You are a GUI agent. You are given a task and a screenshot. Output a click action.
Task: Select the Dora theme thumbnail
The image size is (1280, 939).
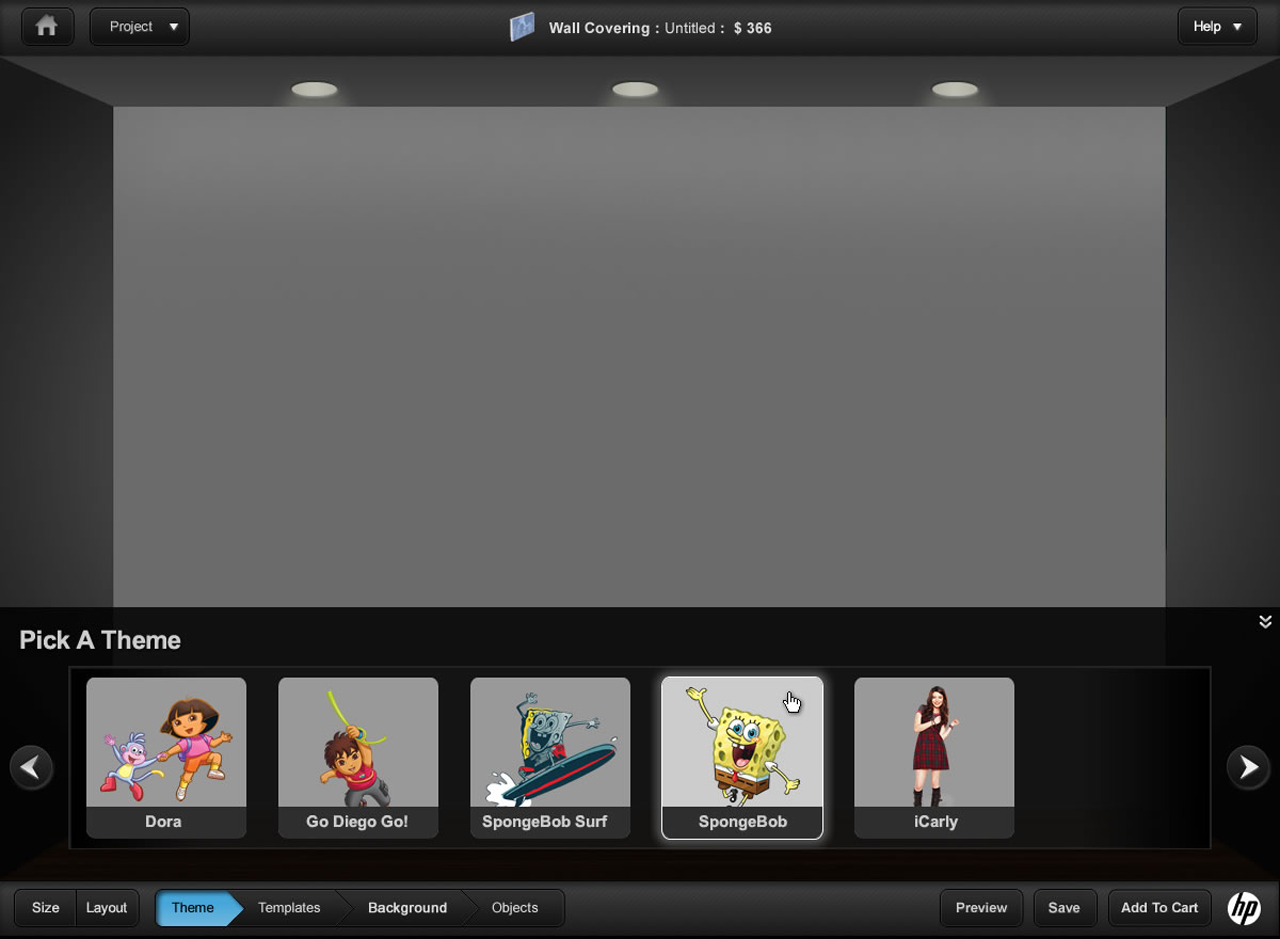[x=166, y=758]
